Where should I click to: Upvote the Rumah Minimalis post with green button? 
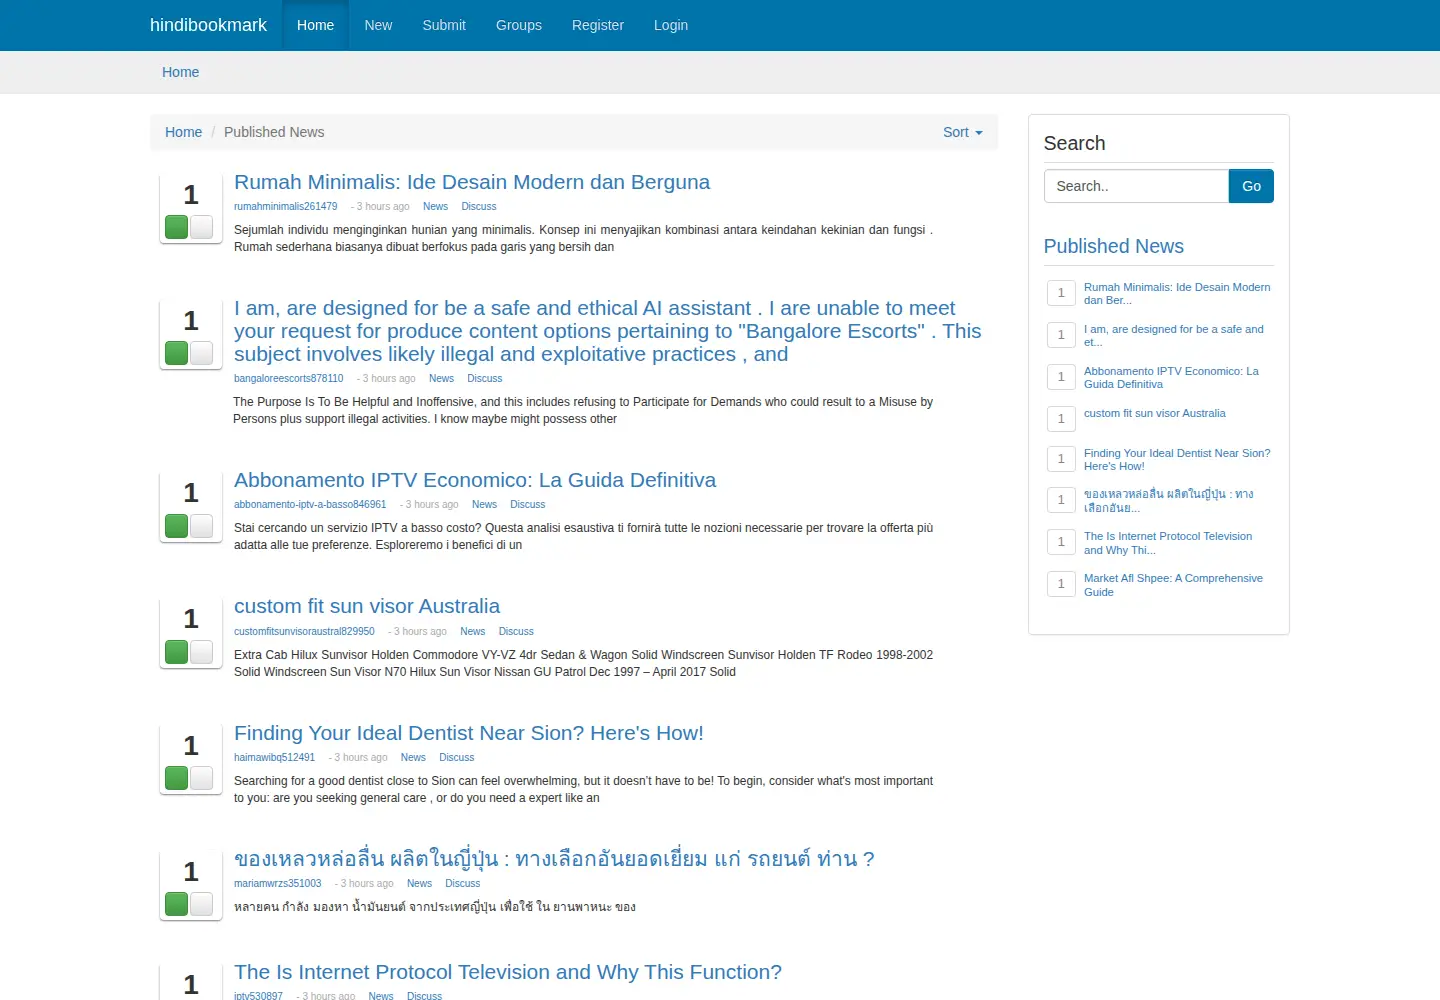(177, 227)
